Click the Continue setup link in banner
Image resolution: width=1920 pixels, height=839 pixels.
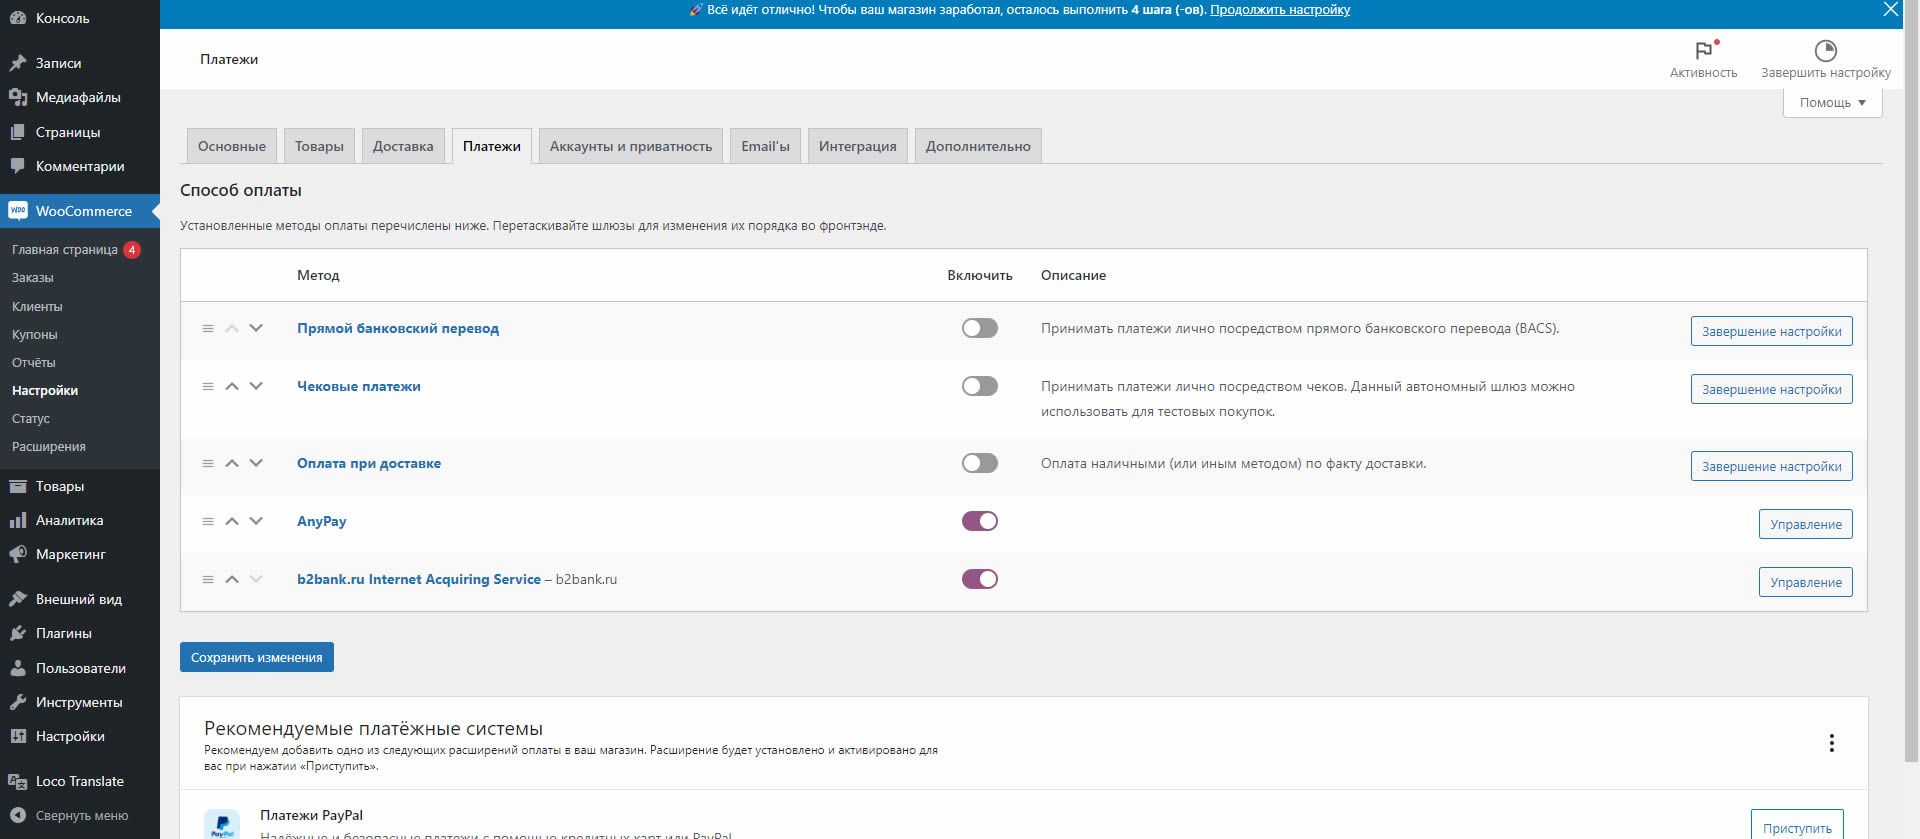pos(1279,10)
